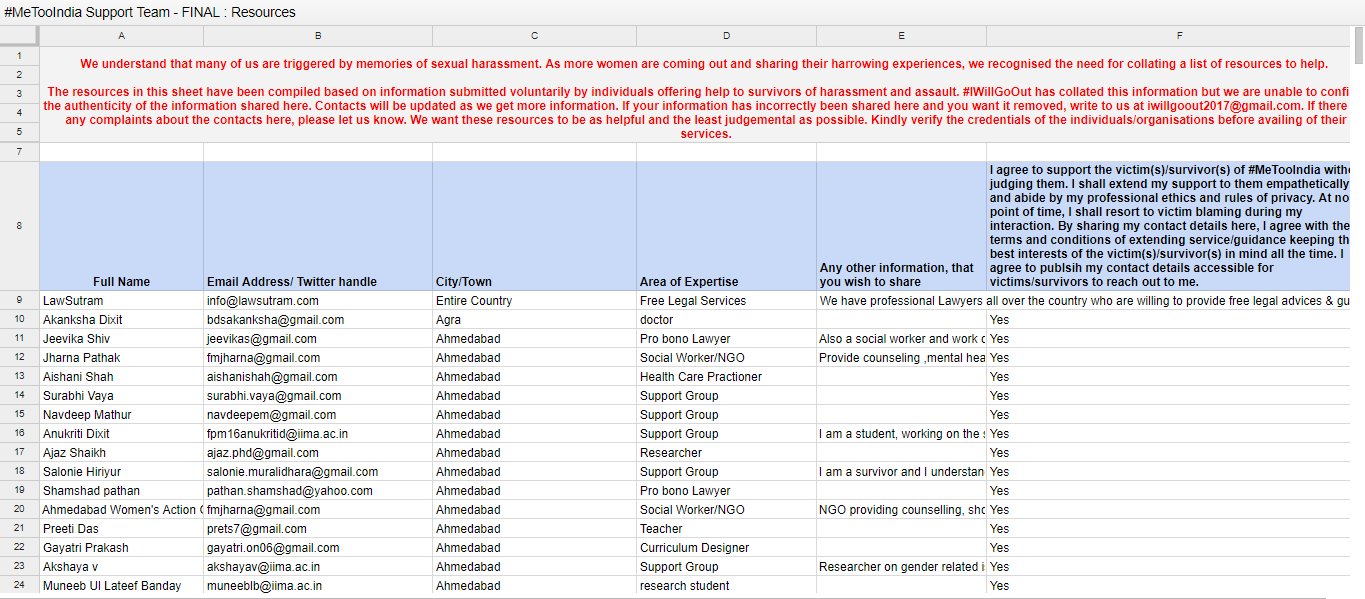Select the 'Akanksha Dixit' cell
The image size is (1365, 599).
(121, 319)
